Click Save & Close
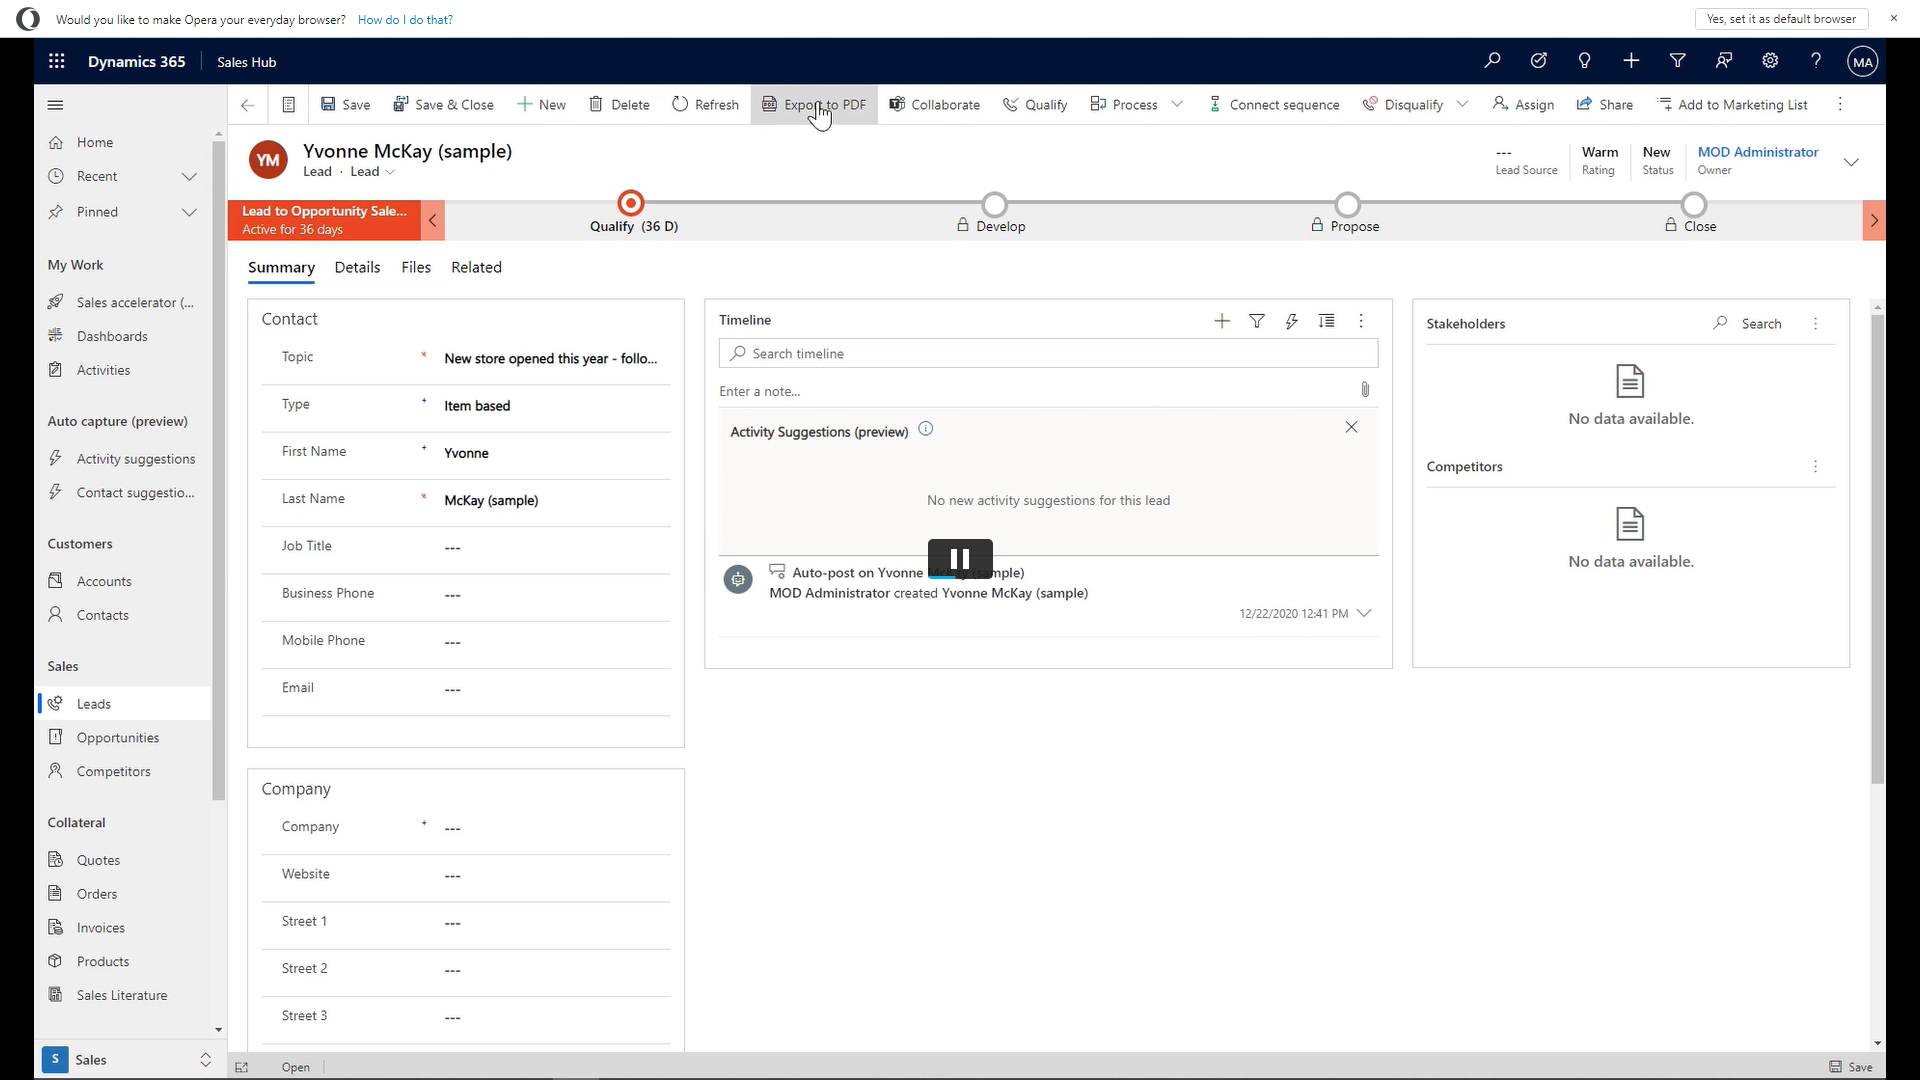This screenshot has width=1920, height=1080. (x=443, y=105)
